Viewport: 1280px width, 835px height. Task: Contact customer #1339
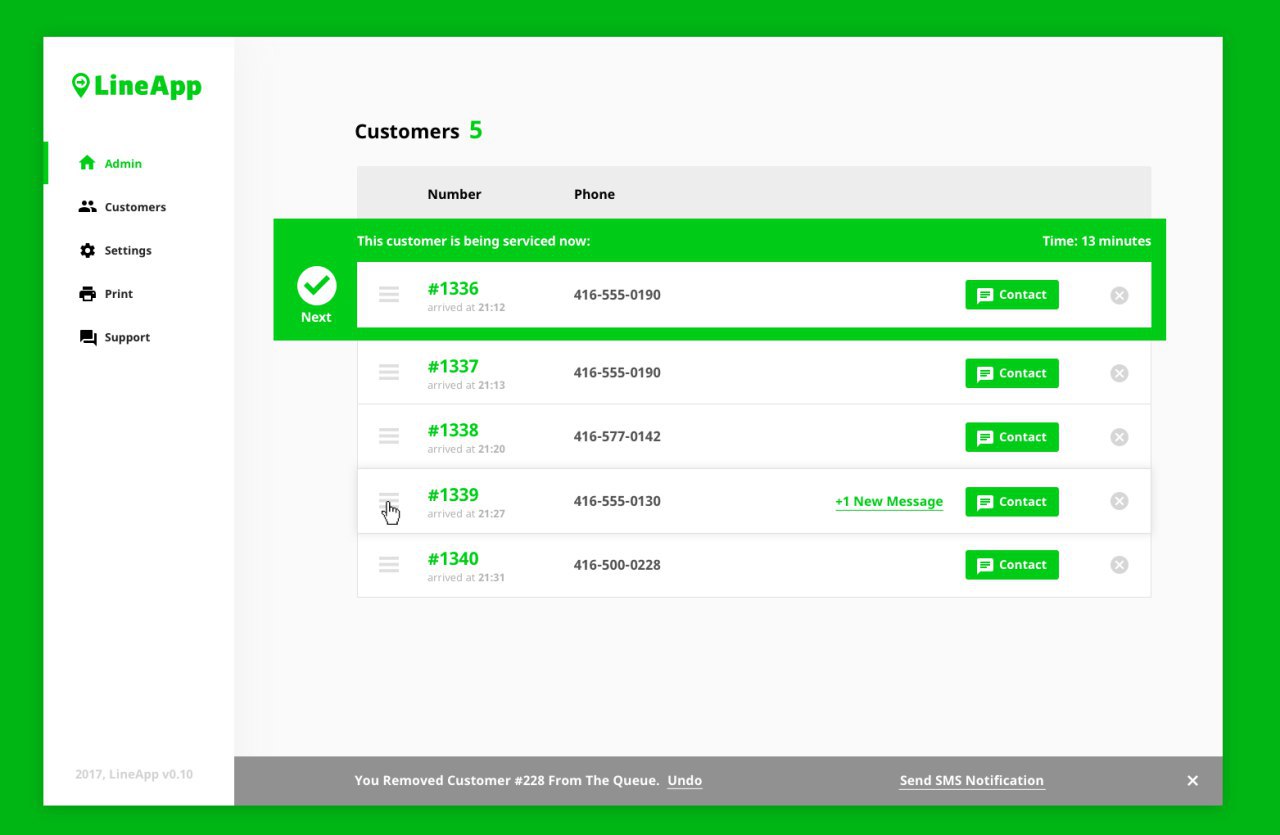[1012, 502]
